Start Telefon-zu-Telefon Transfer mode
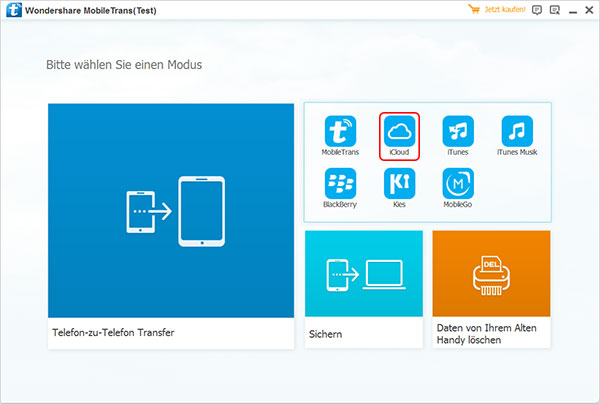The image size is (600, 404). 171,226
